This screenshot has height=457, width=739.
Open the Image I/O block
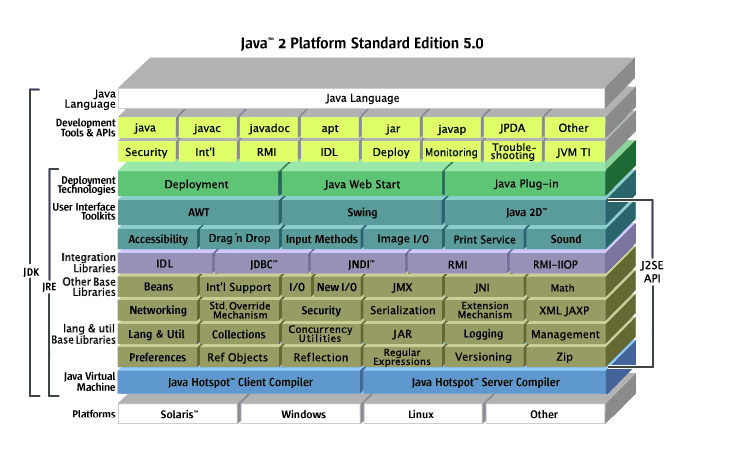pos(403,239)
